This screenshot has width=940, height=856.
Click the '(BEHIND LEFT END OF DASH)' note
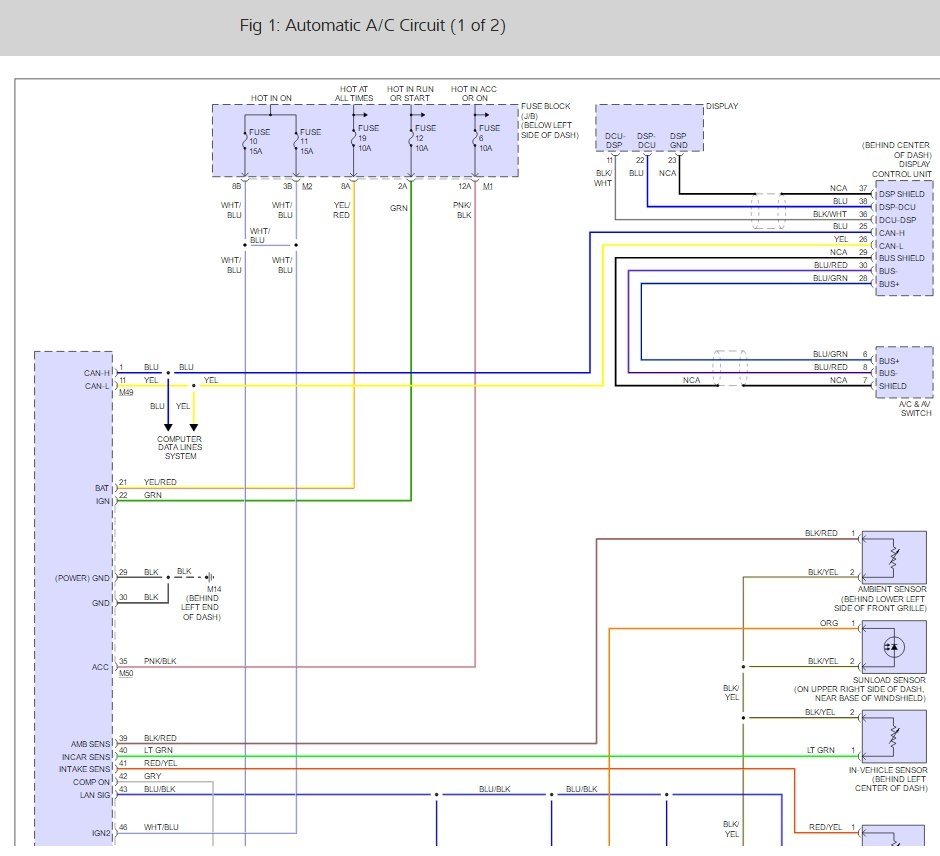(201, 607)
